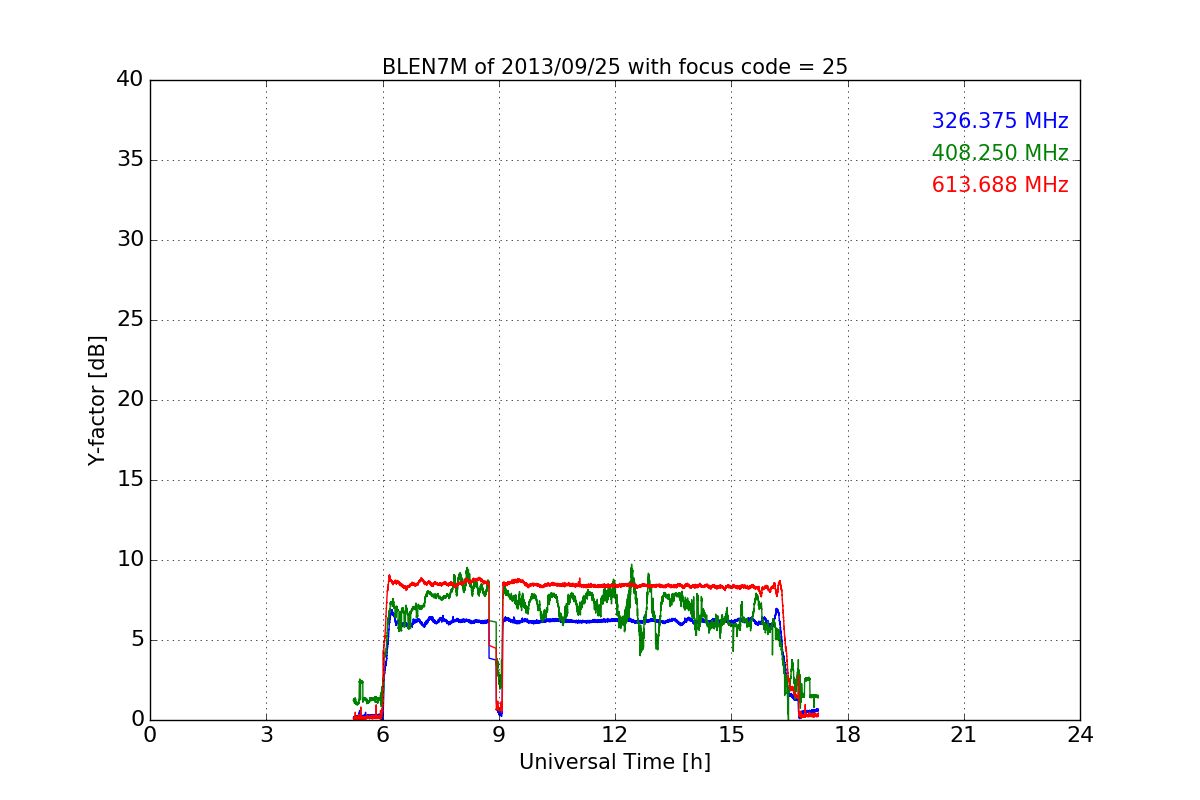Click the plot title 'BLEN7M of 2013/09/25 with focus code = 25'
The image size is (1200, 800).
pyautogui.click(x=614, y=67)
